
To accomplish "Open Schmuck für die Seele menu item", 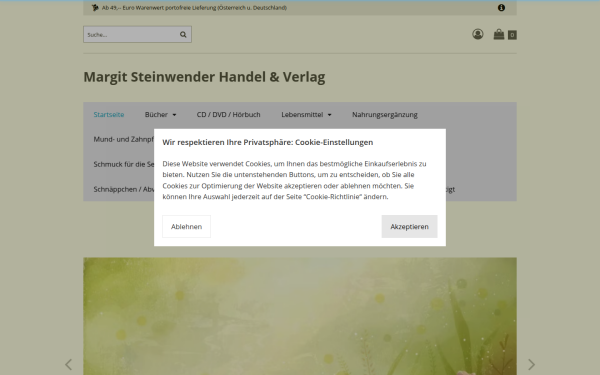I will point(124,164).
